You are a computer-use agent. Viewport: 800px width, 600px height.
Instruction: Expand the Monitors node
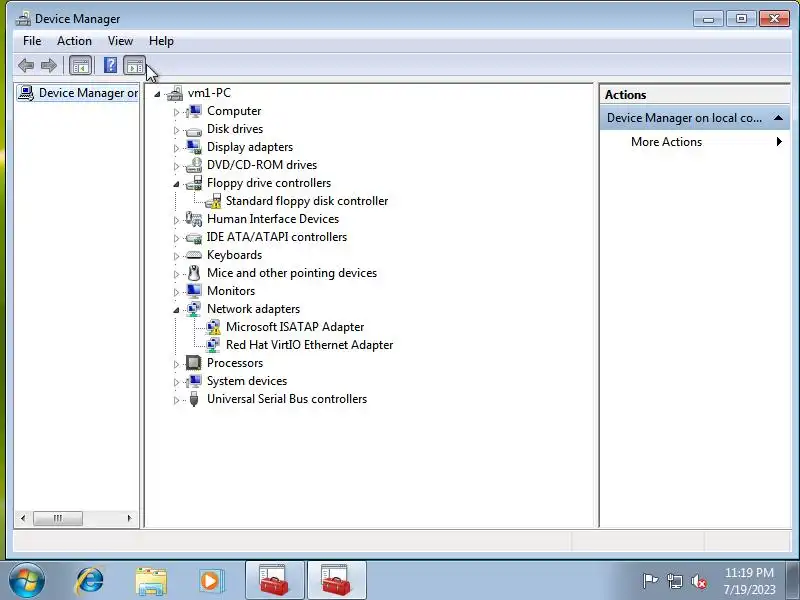coord(176,292)
